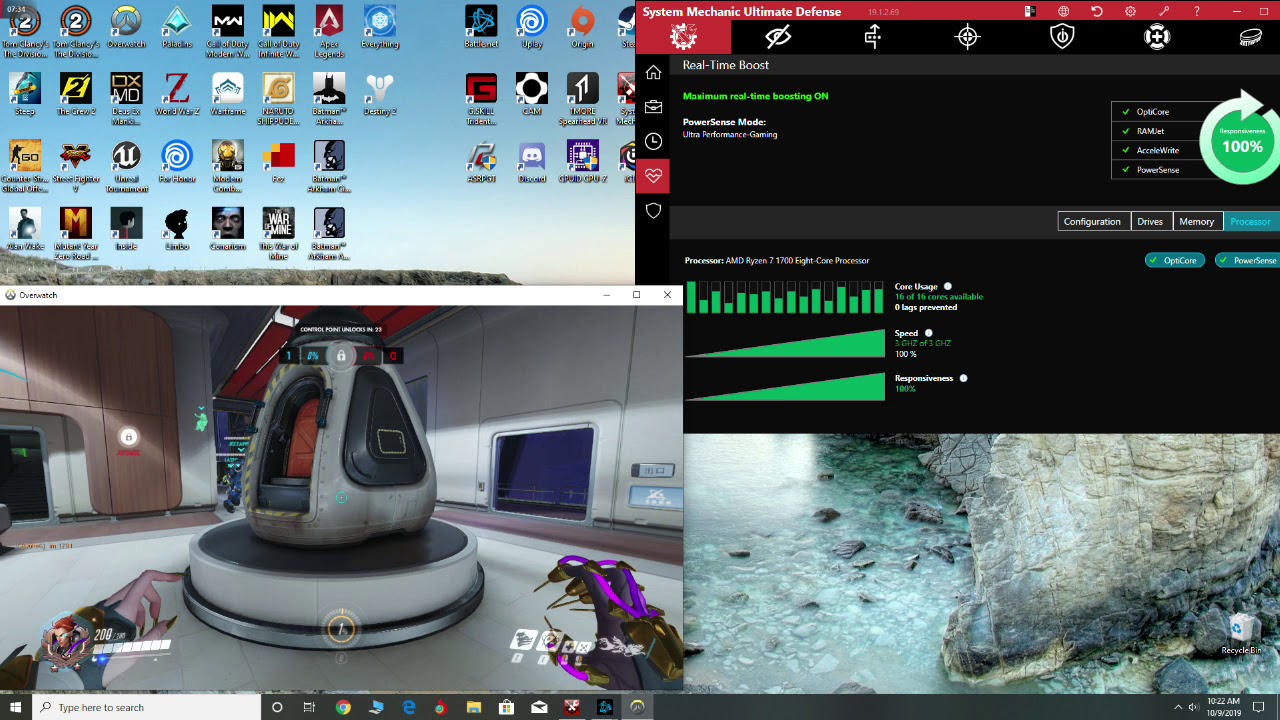Open the Discord desktop shortcut
The image size is (1280, 720).
(532, 162)
